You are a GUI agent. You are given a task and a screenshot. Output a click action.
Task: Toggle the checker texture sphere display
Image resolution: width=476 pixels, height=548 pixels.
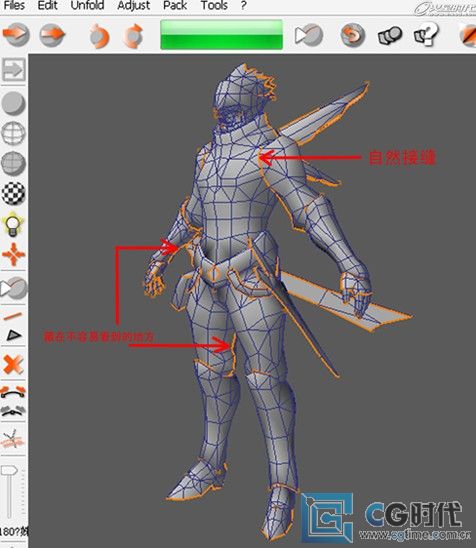tap(14, 193)
